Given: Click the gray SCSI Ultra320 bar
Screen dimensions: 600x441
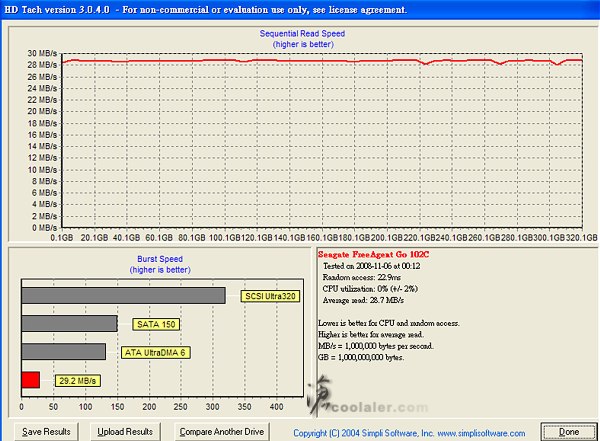Looking at the screenshot, I should point(124,296).
